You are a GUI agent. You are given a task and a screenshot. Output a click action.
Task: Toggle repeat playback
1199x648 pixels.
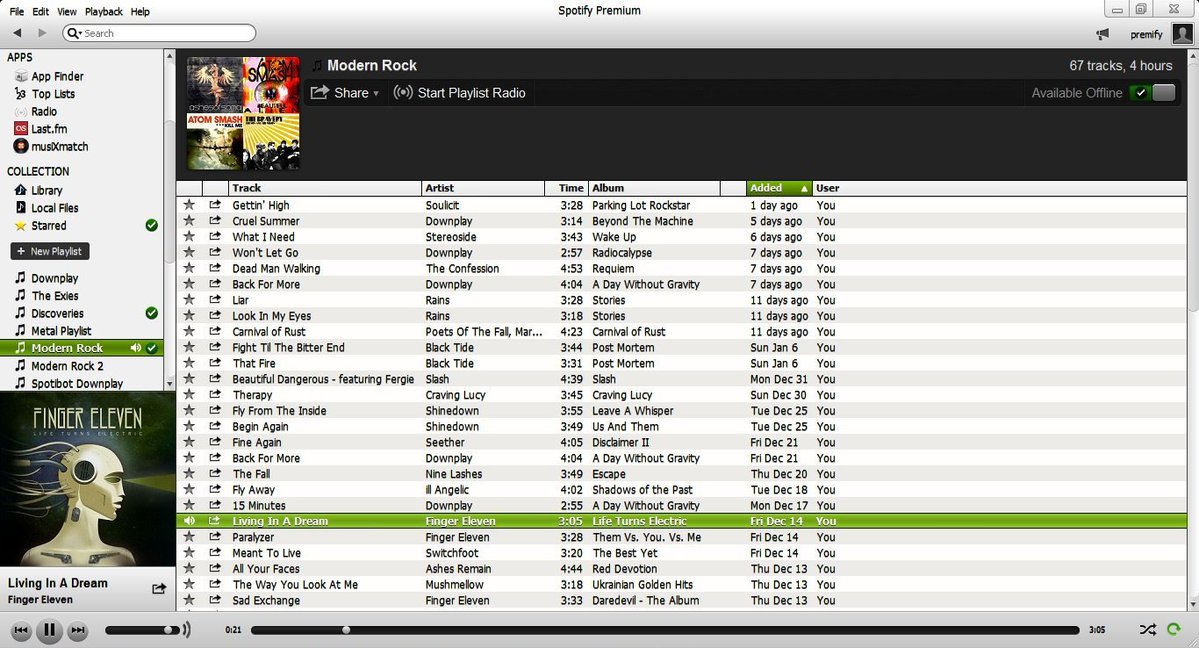[x=1174, y=630]
